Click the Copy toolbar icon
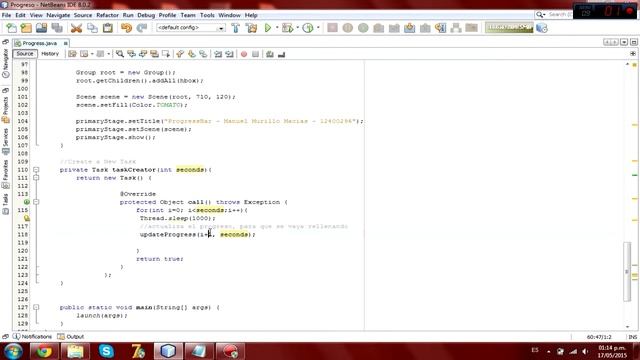The height and width of the screenshot is (360, 640). click(x=92, y=28)
